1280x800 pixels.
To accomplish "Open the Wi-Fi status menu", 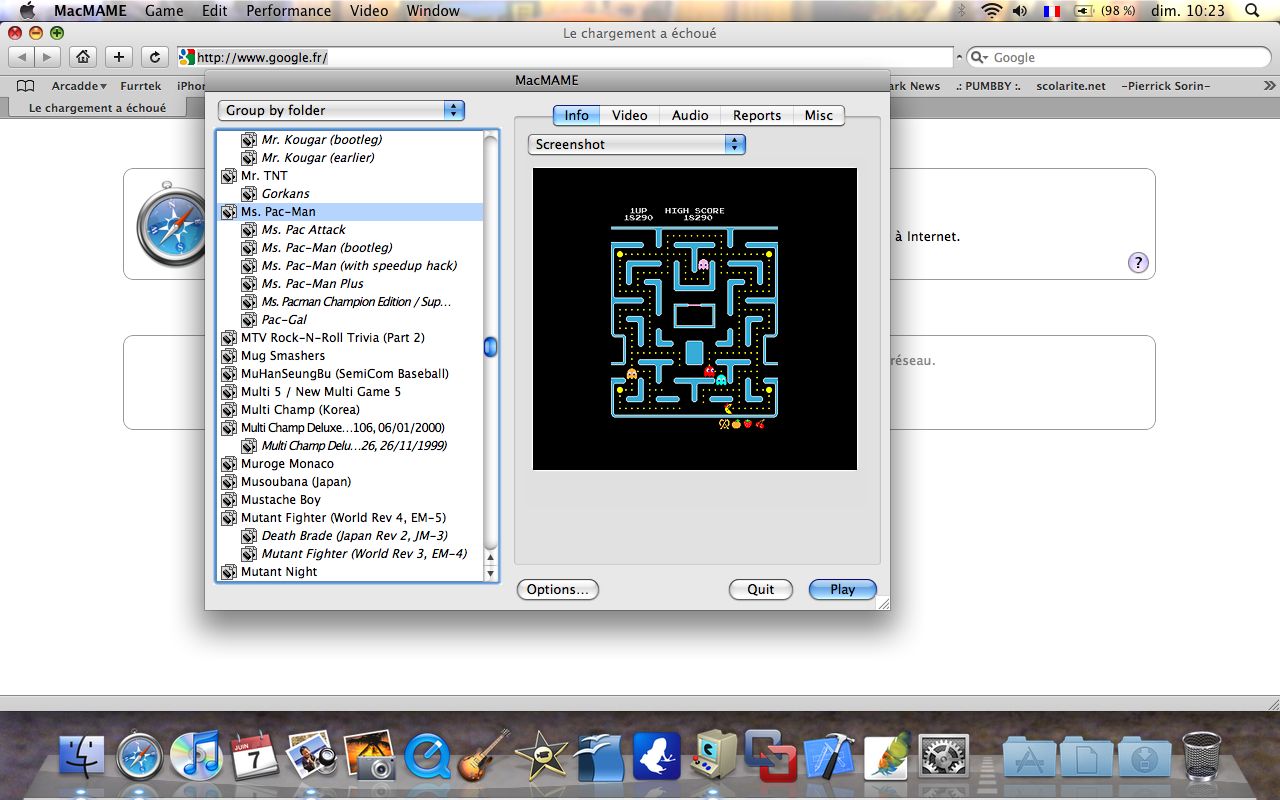I will pos(991,11).
